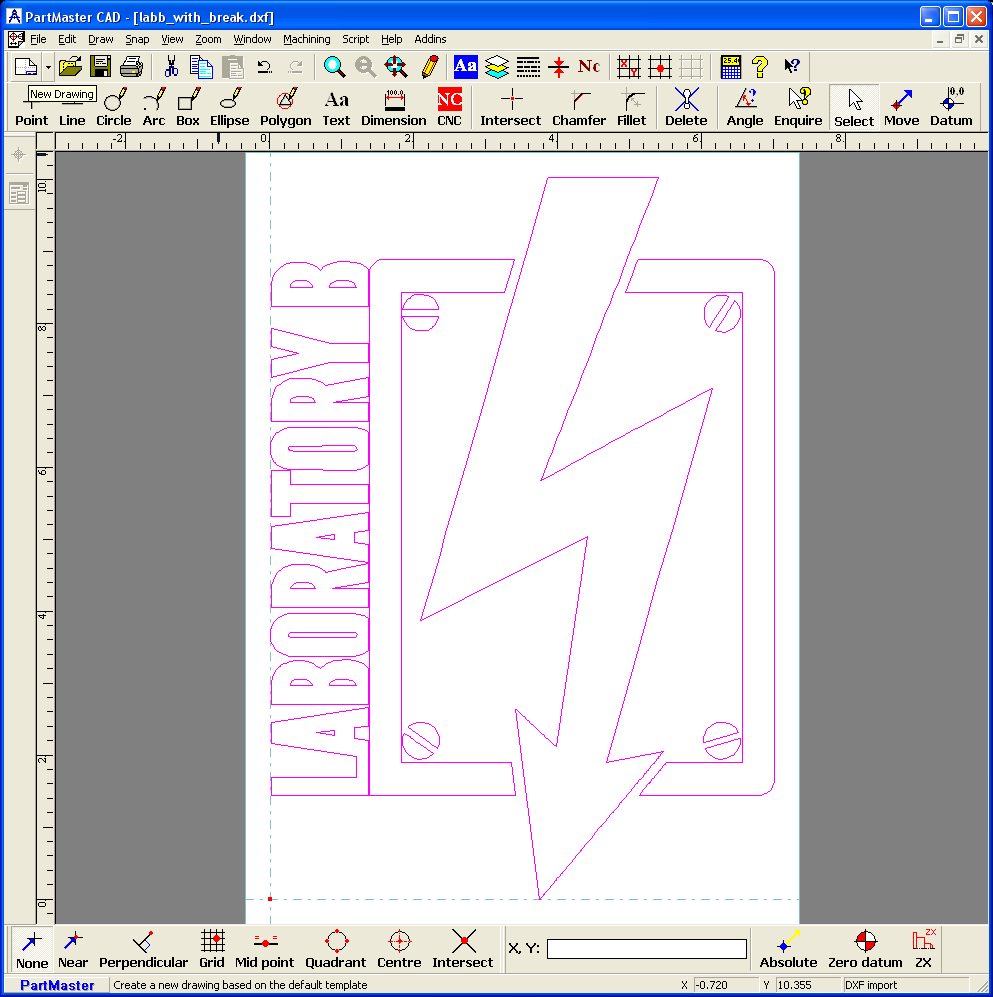993x997 pixels.
Task: Click the pencil redraw icon
Action: coord(430,66)
